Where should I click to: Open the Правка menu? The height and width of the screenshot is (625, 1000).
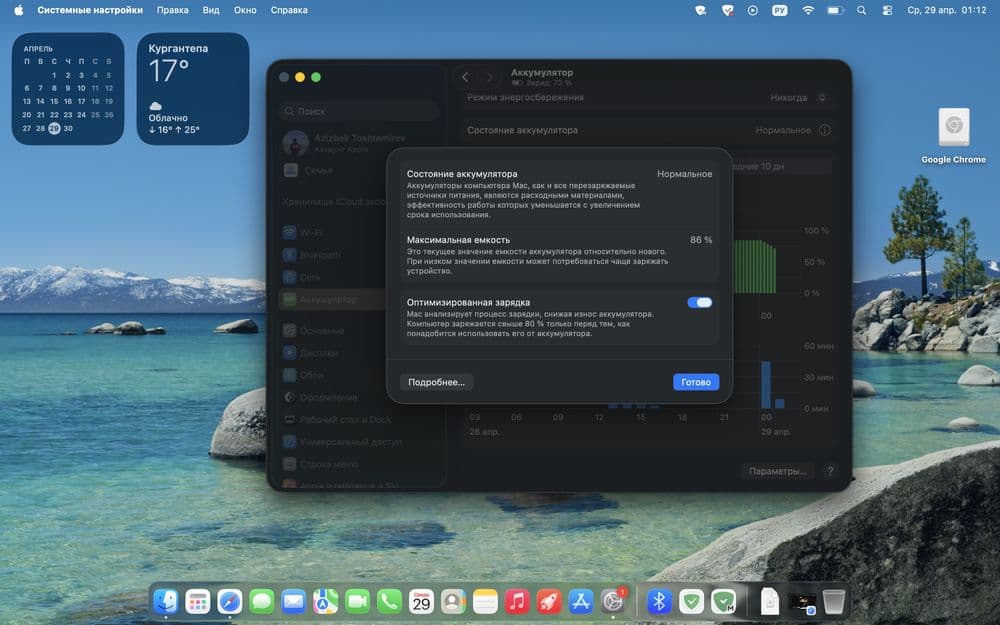[172, 10]
